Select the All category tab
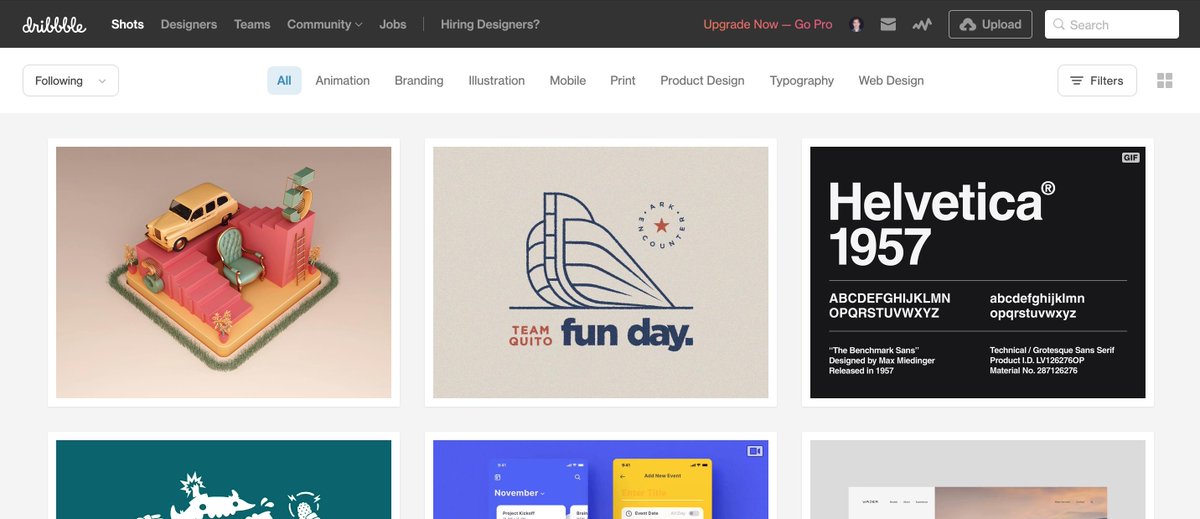This screenshot has width=1200, height=519. coord(284,81)
